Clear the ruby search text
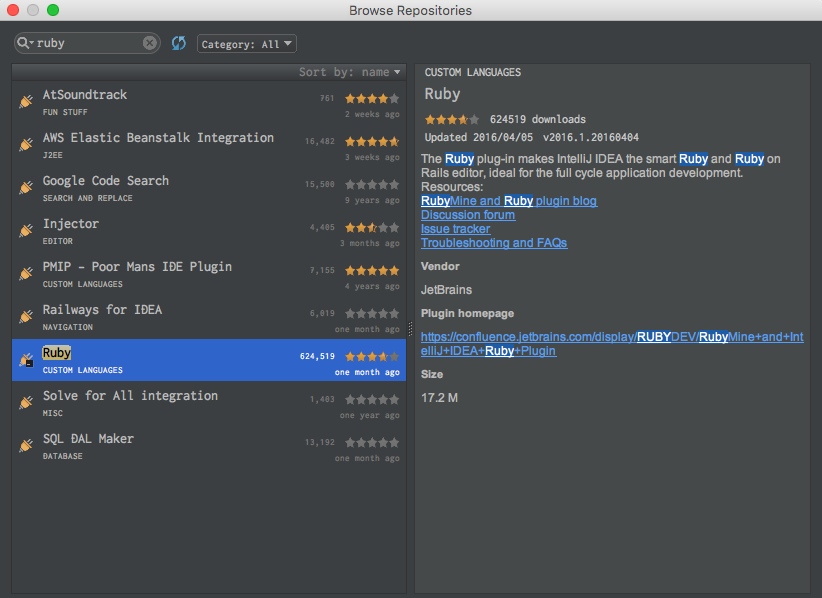Image resolution: width=822 pixels, height=598 pixels. 149,43
